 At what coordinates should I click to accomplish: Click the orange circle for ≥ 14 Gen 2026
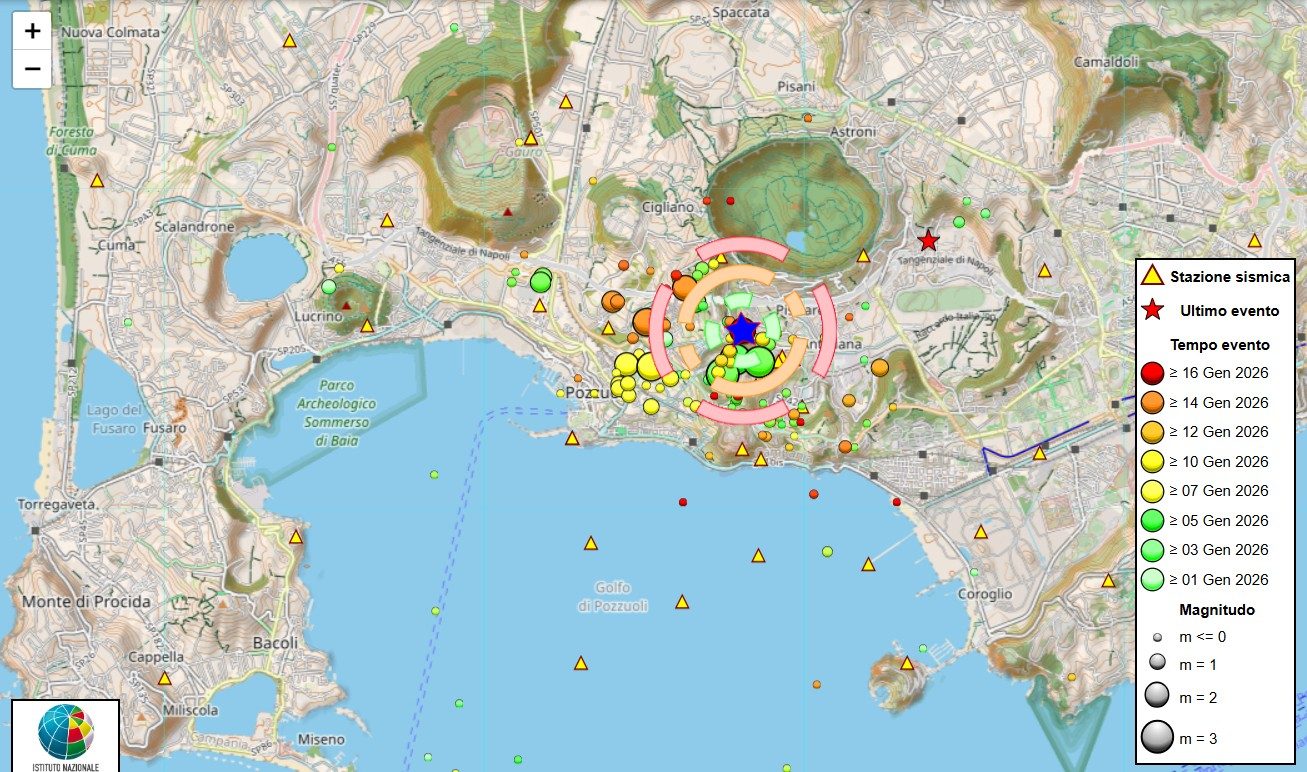click(1152, 402)
